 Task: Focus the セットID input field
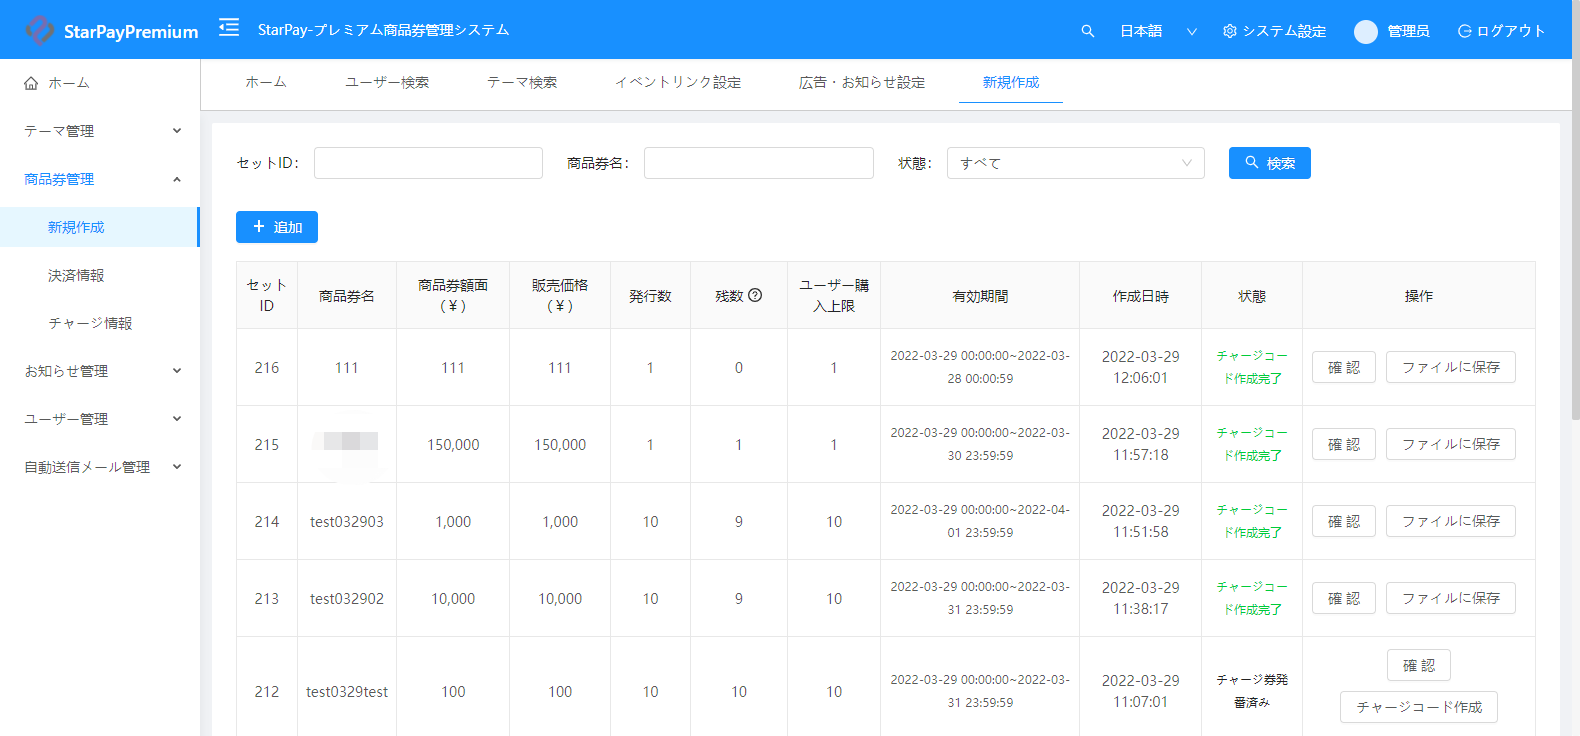click(x=428, y=163)
